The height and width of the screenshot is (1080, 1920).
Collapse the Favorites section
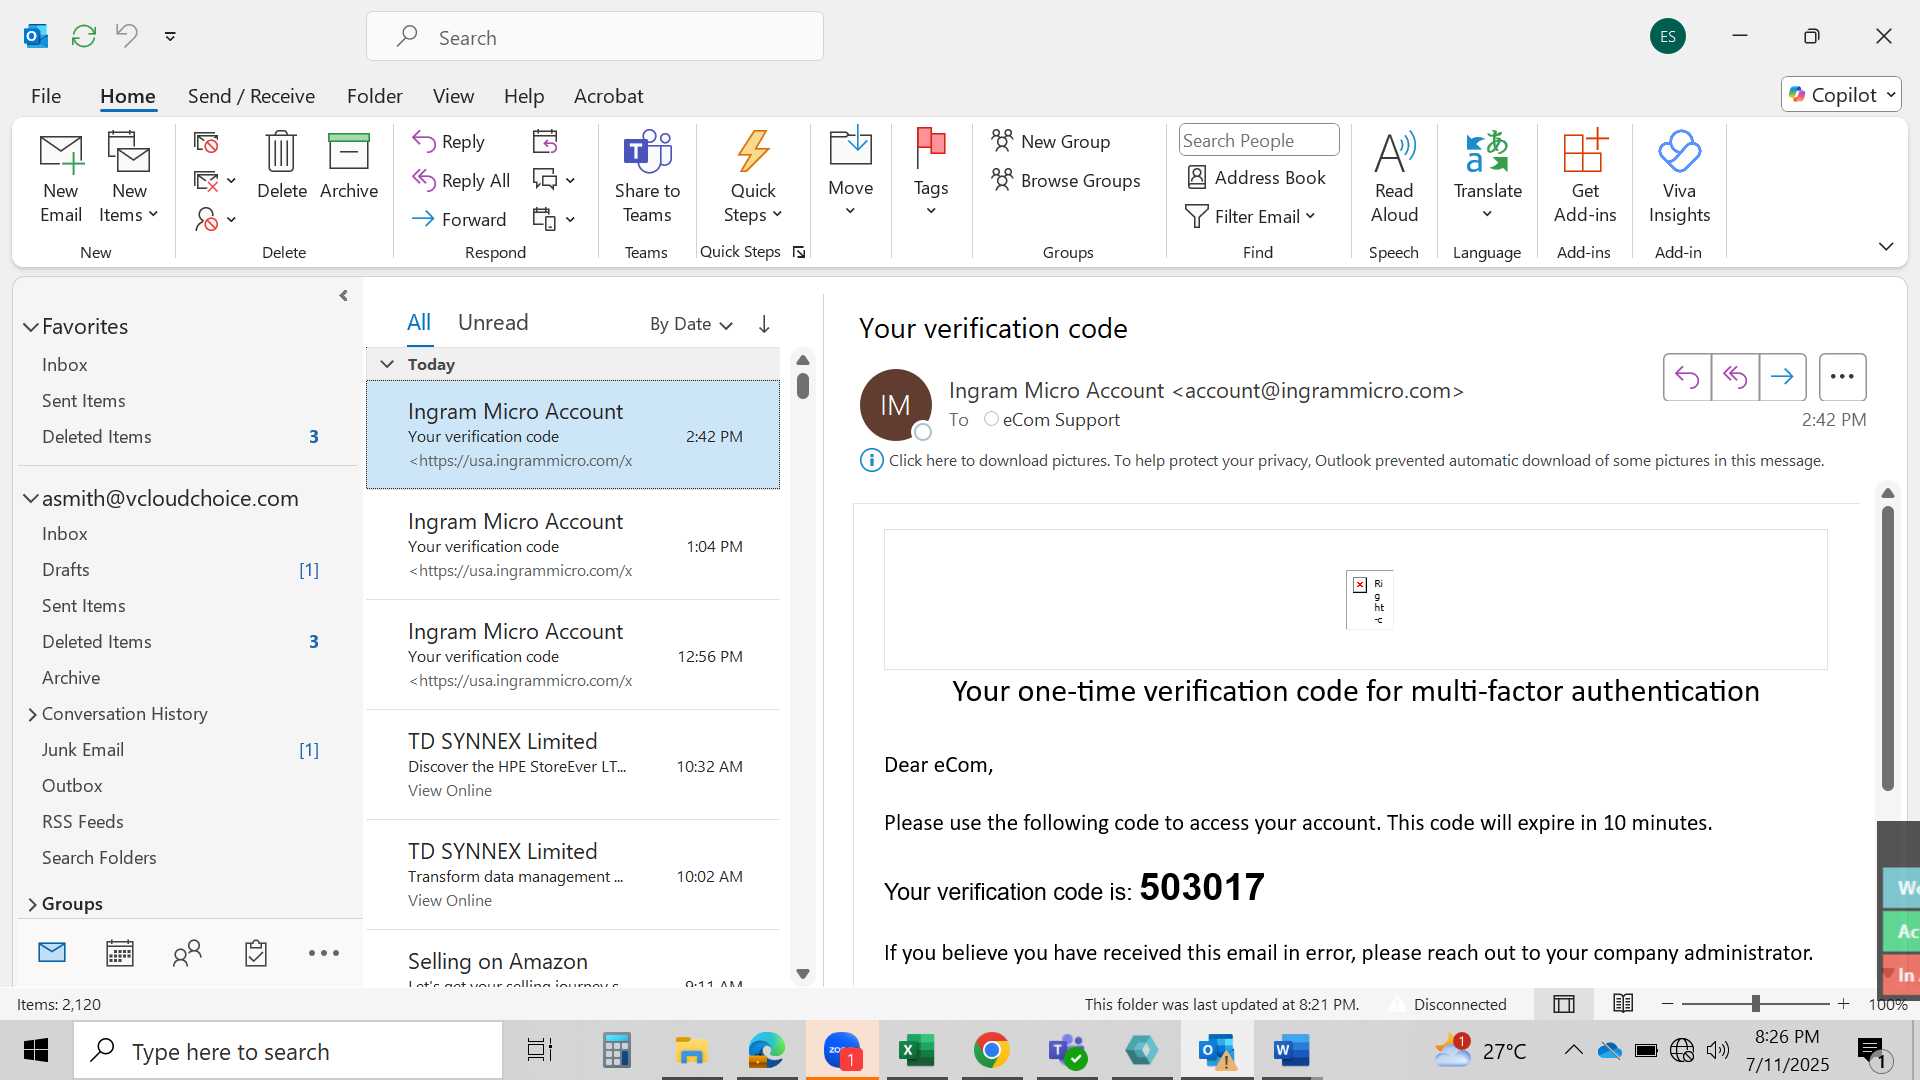31,327
